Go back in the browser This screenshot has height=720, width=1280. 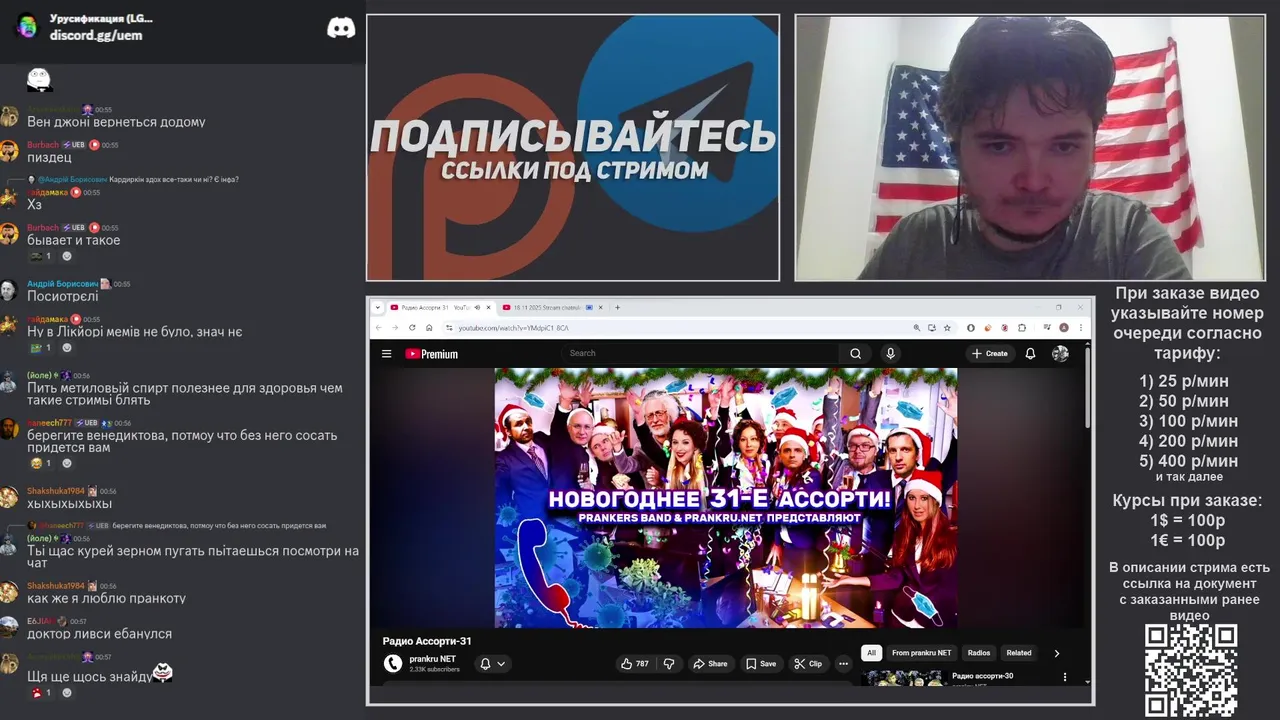coord(379,327)
